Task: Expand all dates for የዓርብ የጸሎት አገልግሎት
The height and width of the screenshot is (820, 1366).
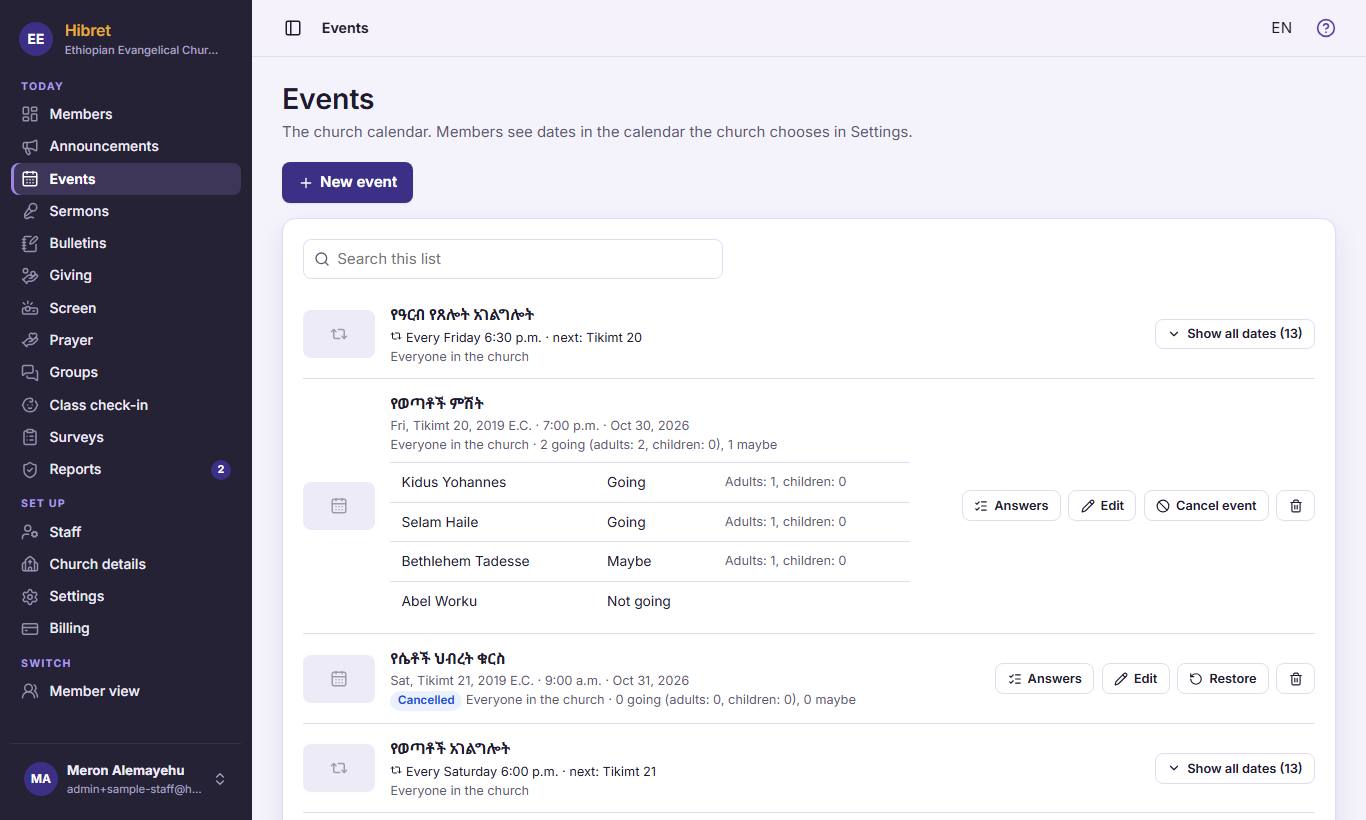Action: point(1235,334)
